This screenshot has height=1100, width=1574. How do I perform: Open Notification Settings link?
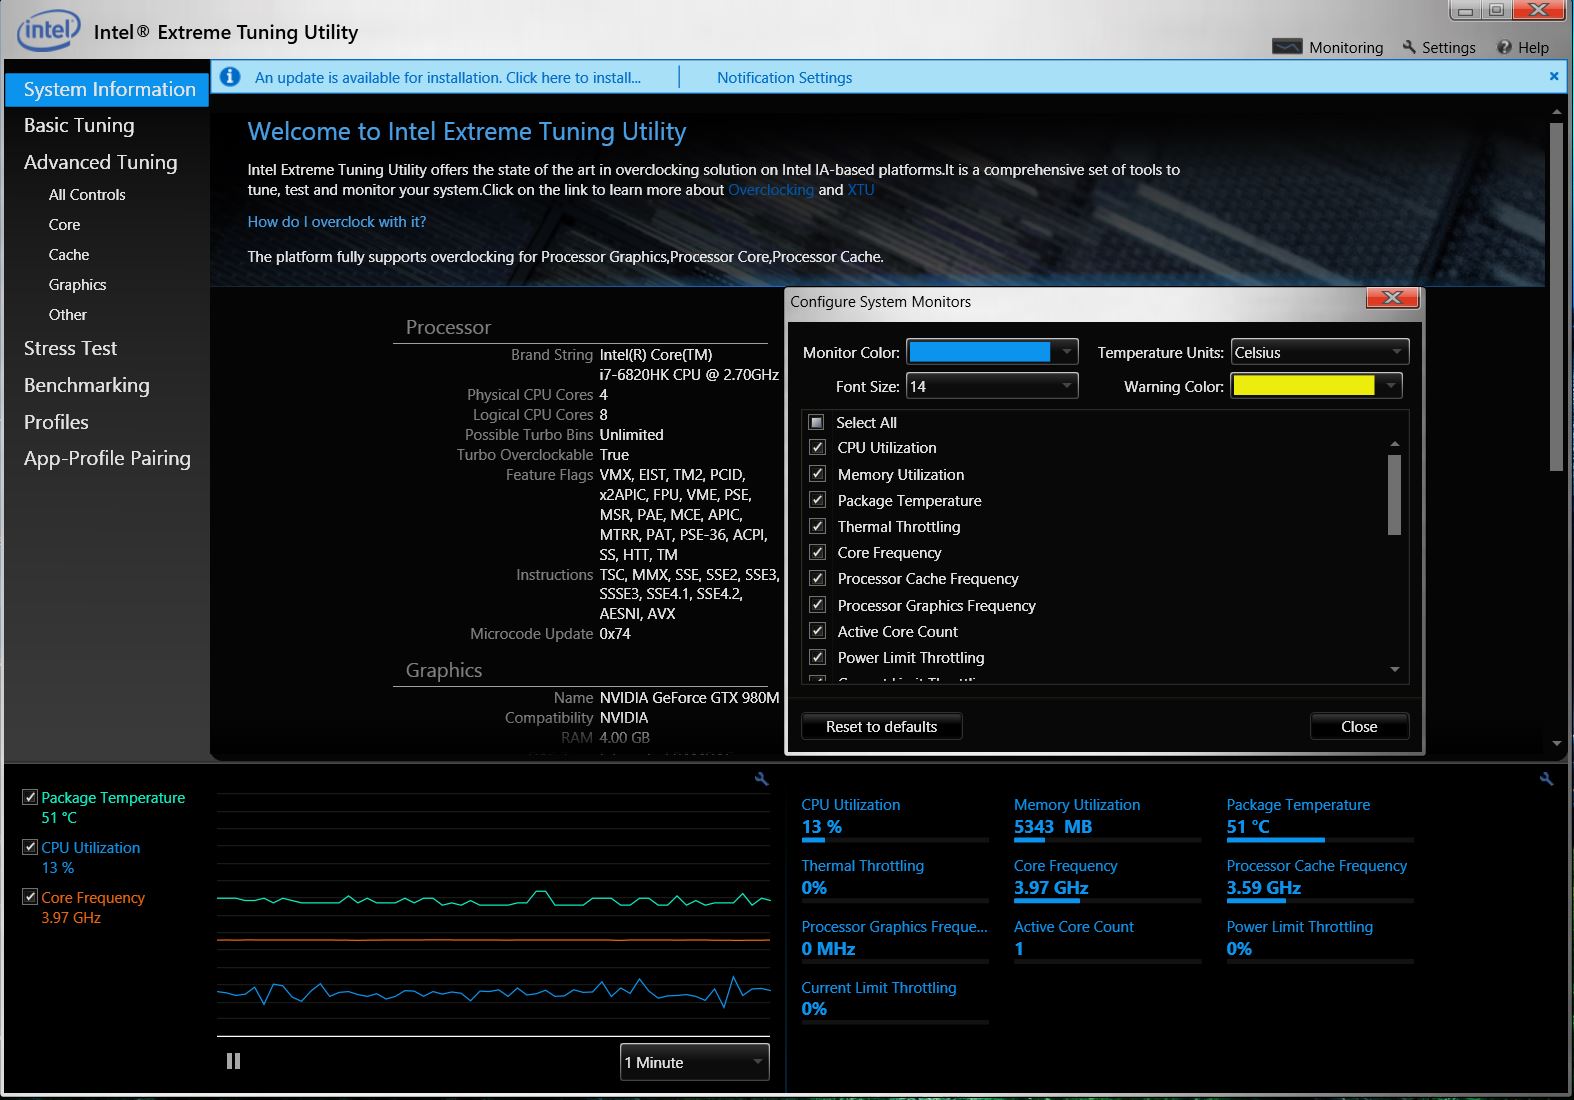tap(785, 77)
